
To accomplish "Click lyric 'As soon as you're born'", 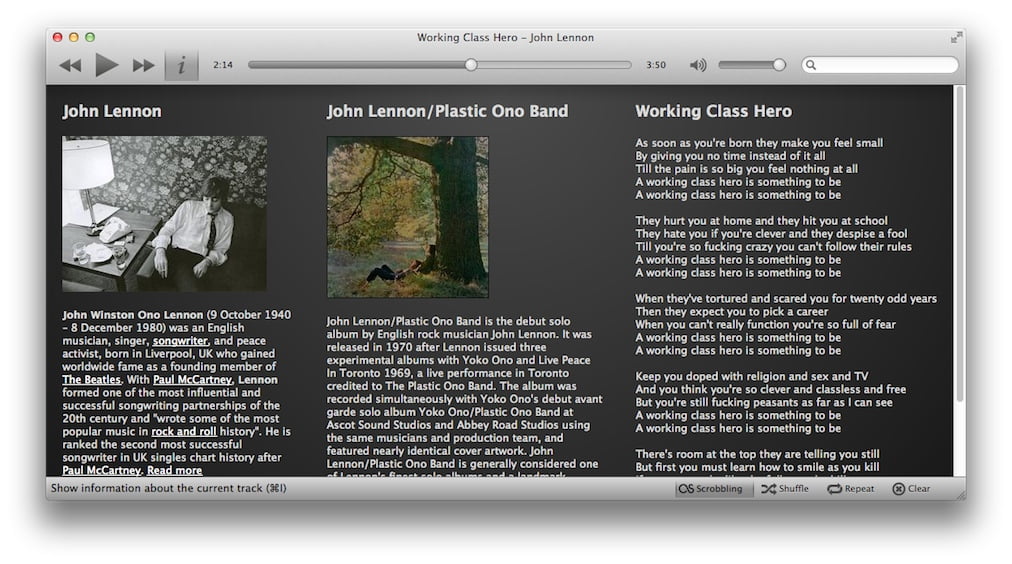I will tap(759, 143).
